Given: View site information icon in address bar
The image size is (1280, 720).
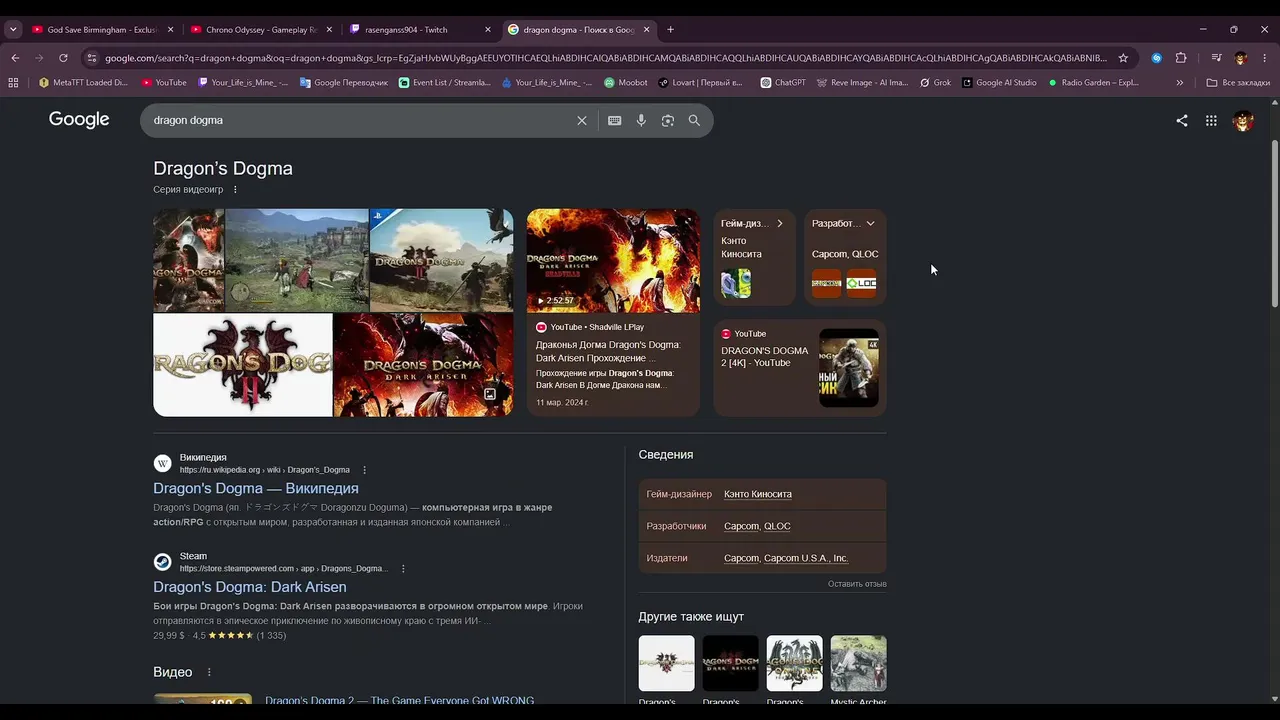Looking at the screenshot, I should [92, 58].
